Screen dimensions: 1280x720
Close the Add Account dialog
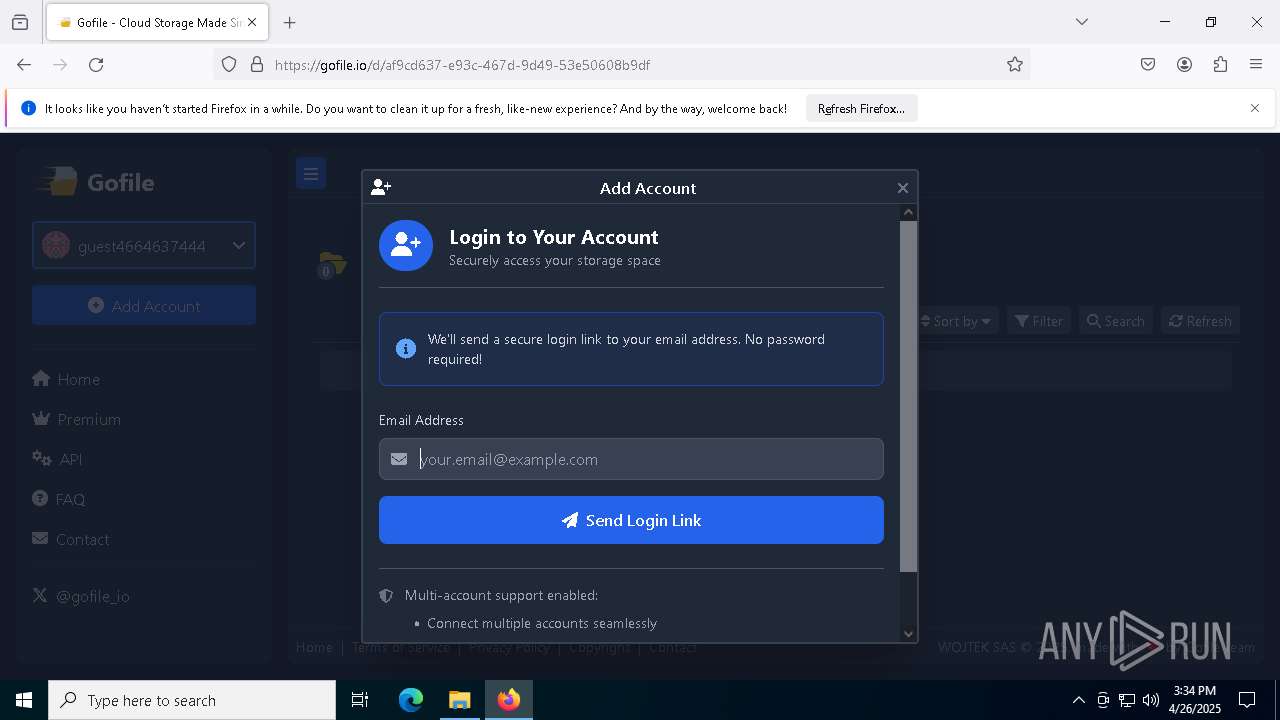(902, 188)
